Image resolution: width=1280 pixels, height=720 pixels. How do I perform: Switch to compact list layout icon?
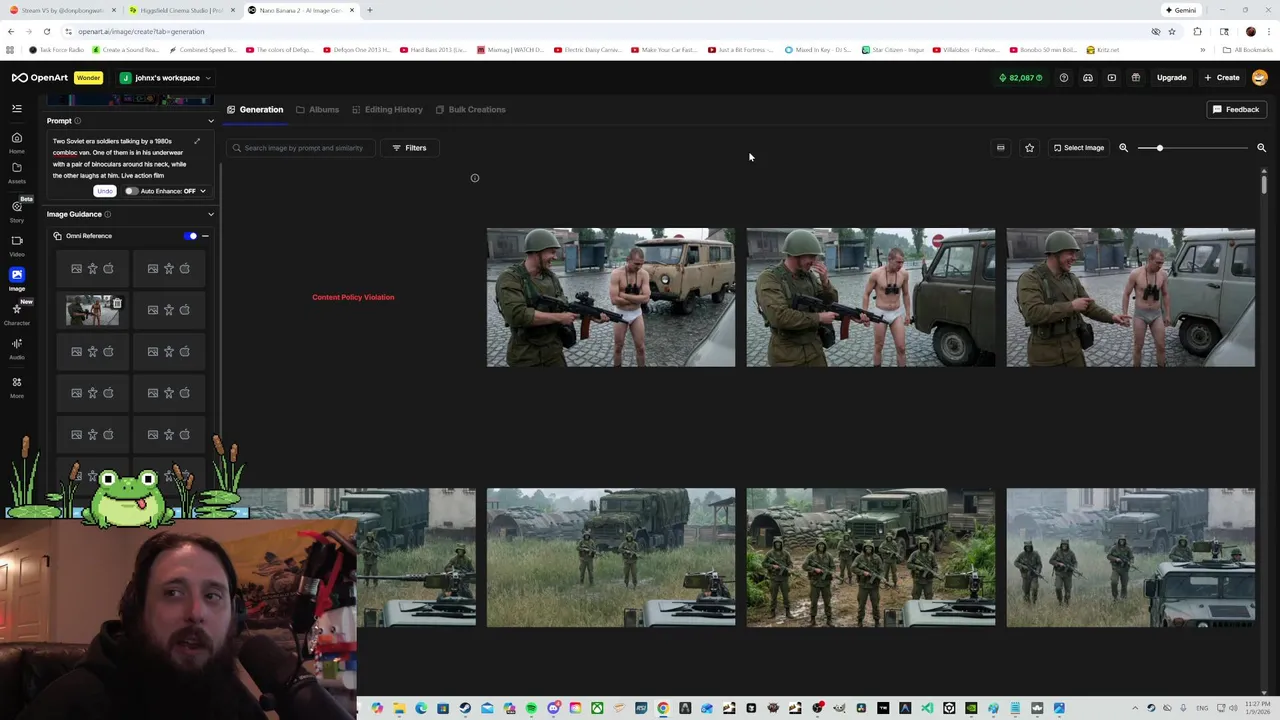(1000, 148)
